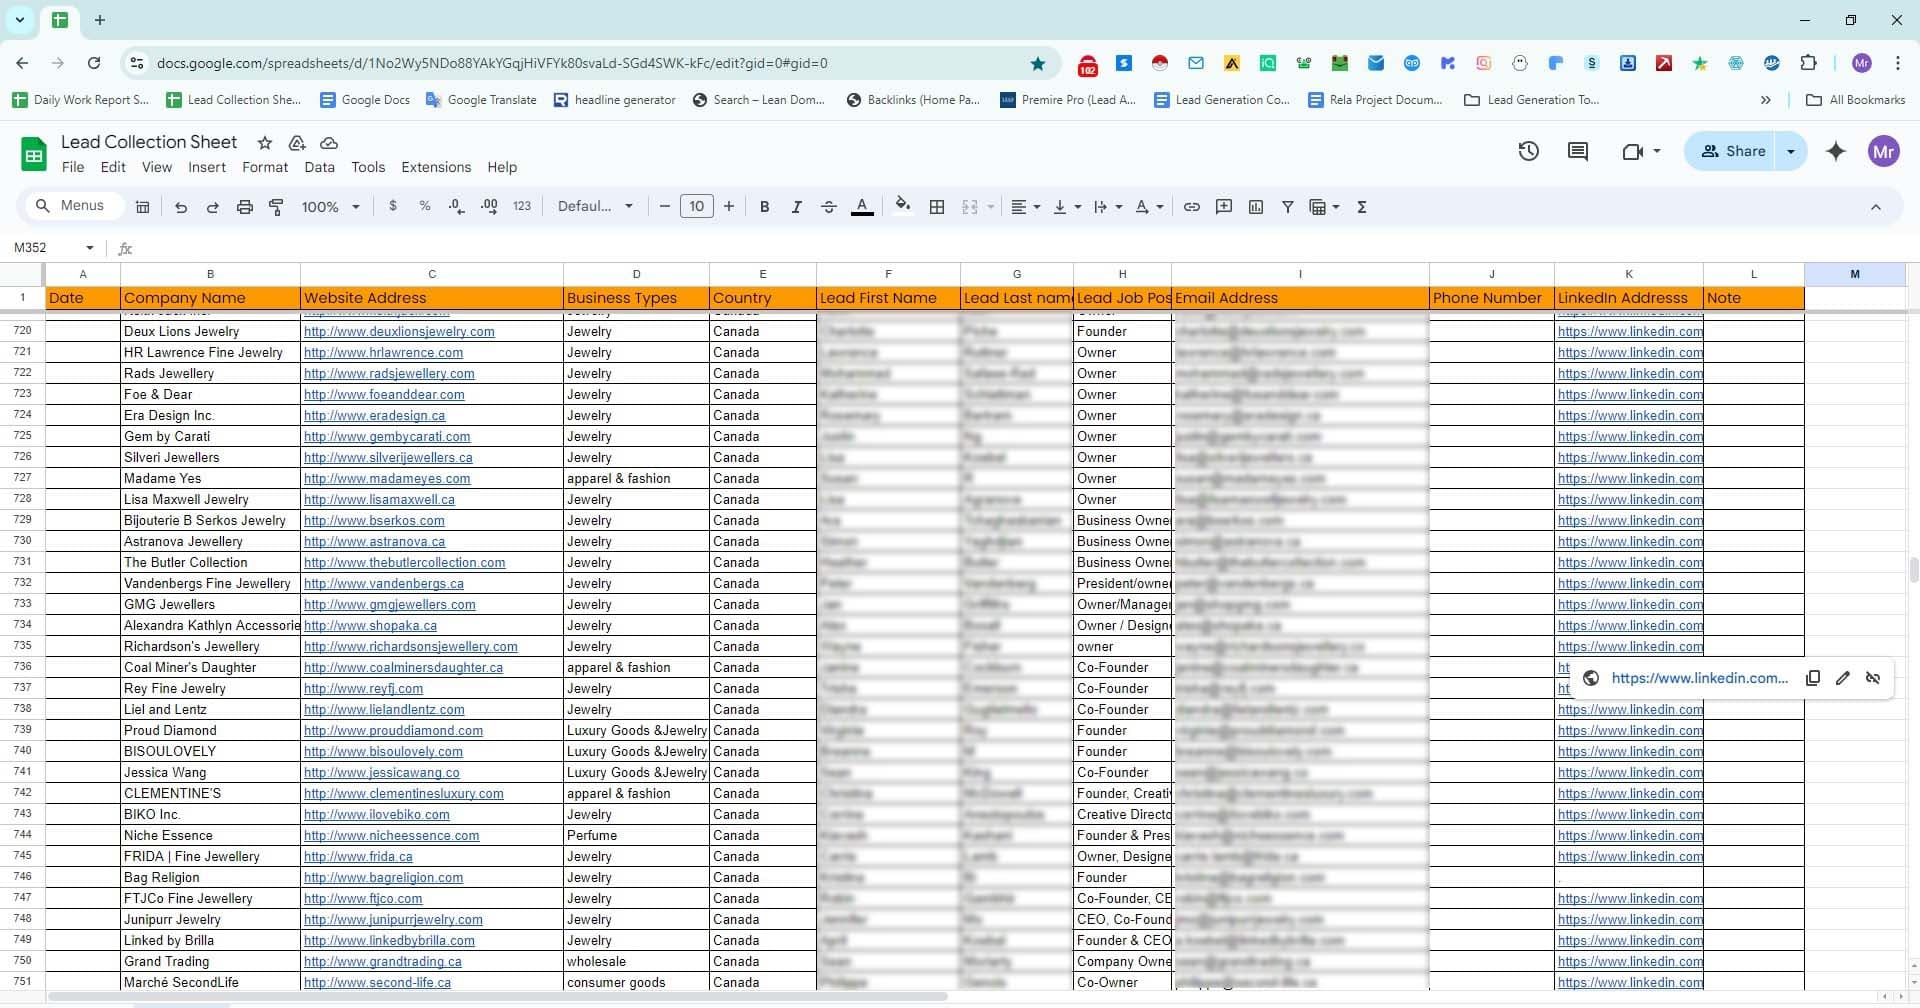Select column M header
Image resolution: width=1920 pixels, height=1008 pixels.
pos(1854,274)
